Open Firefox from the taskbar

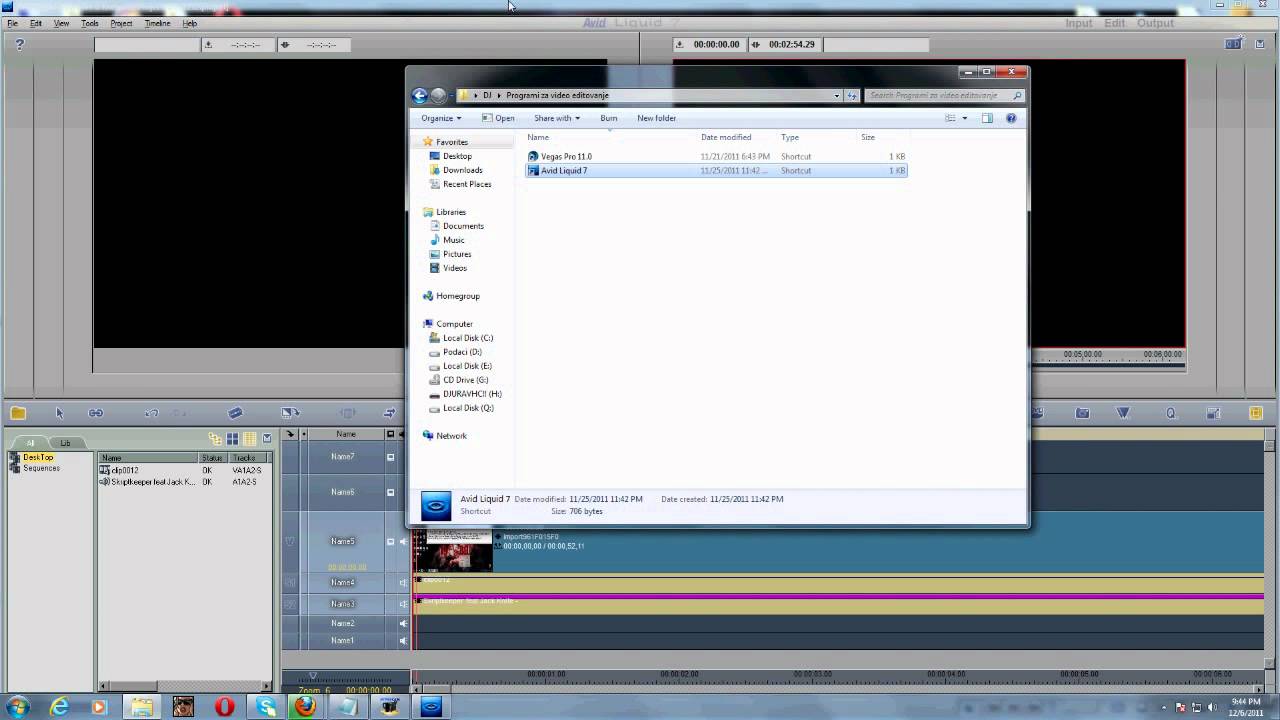pyautogui.click(x=304, y=706)
